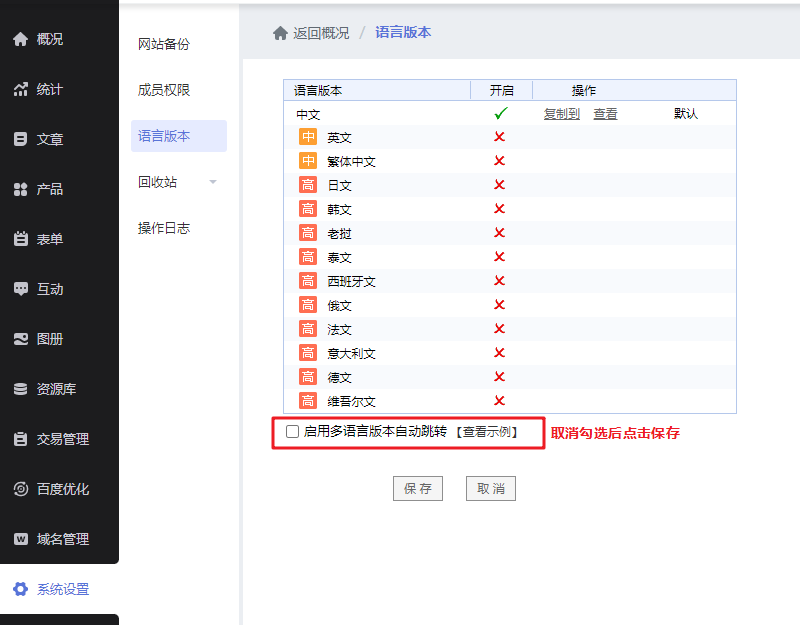Click the 互动 chat bubble icon
800x625 pixels.
(x=20, y=289)
